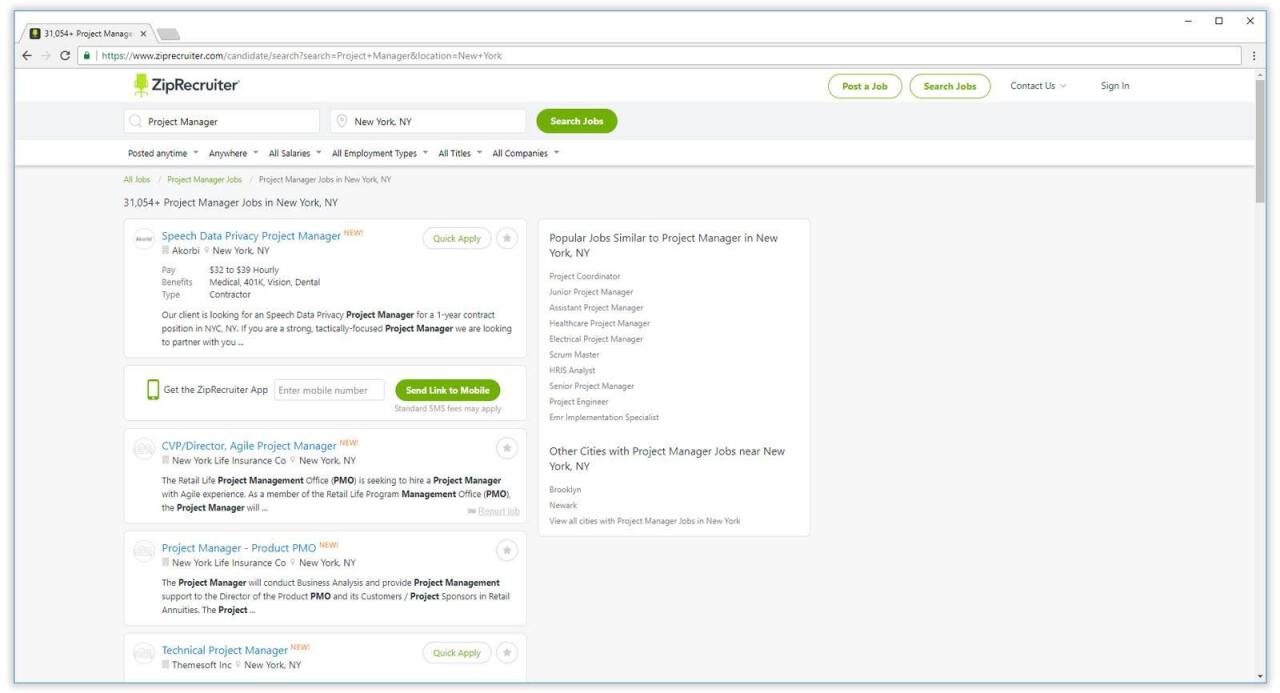Click the Project Manager Jobs breadcrumb link
Viewport: 1280px width, 693px height.
(x=205, y=180)
